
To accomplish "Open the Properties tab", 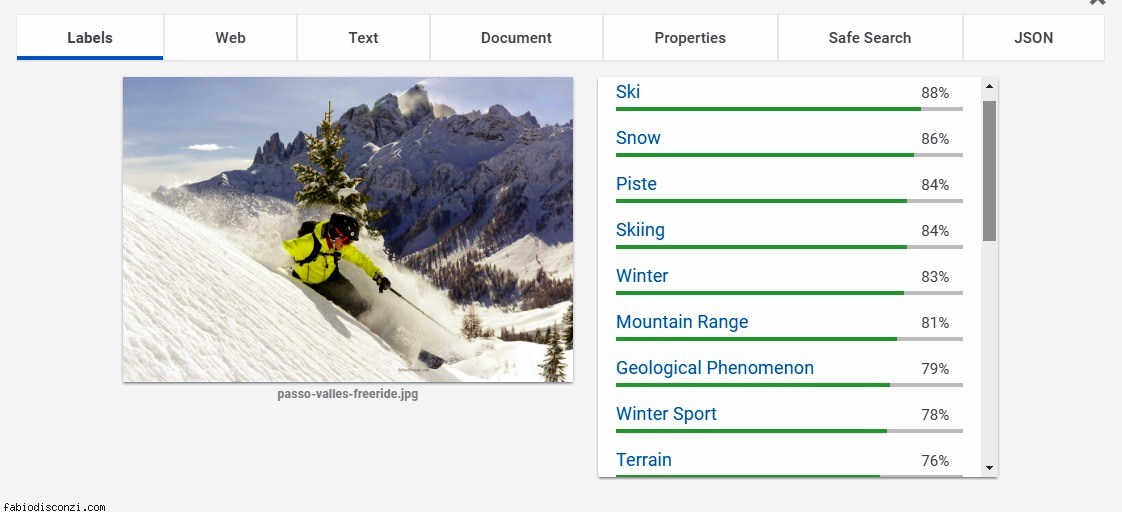I will (690, 38).
